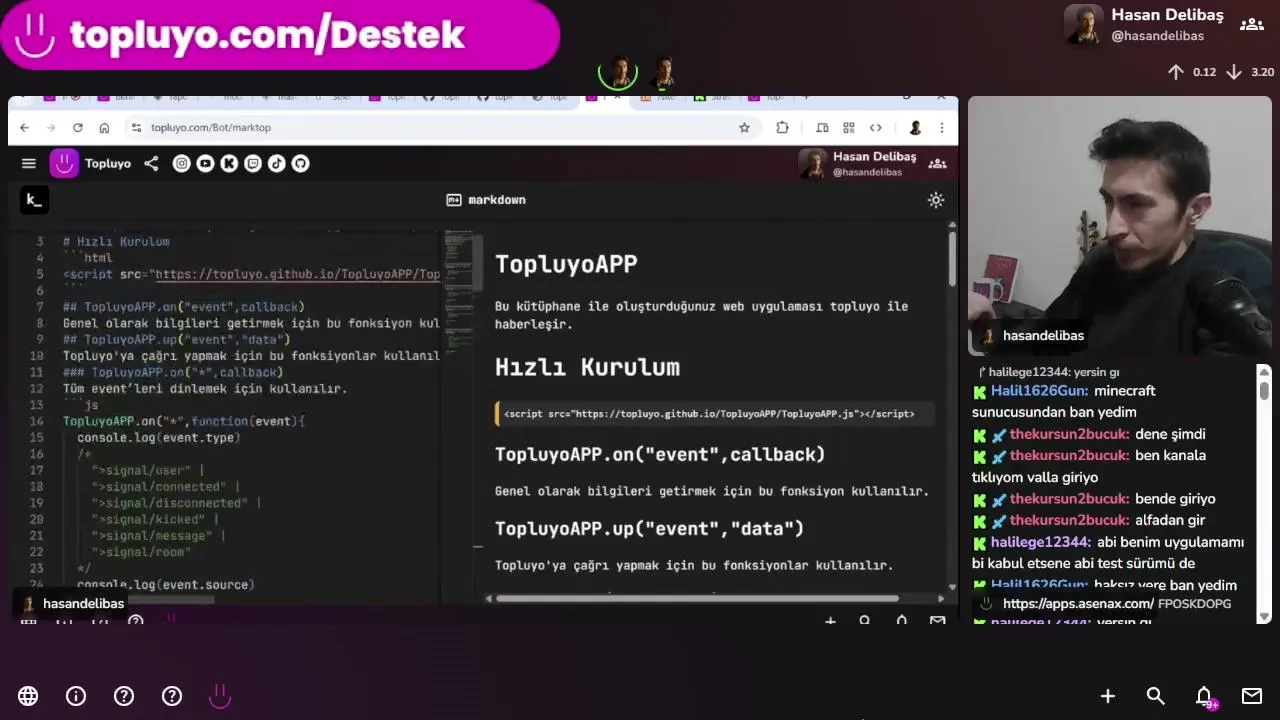Viewport: 1280px width, 720px height.
Task: Open the Twitch social icon
Action: [253, 163]
